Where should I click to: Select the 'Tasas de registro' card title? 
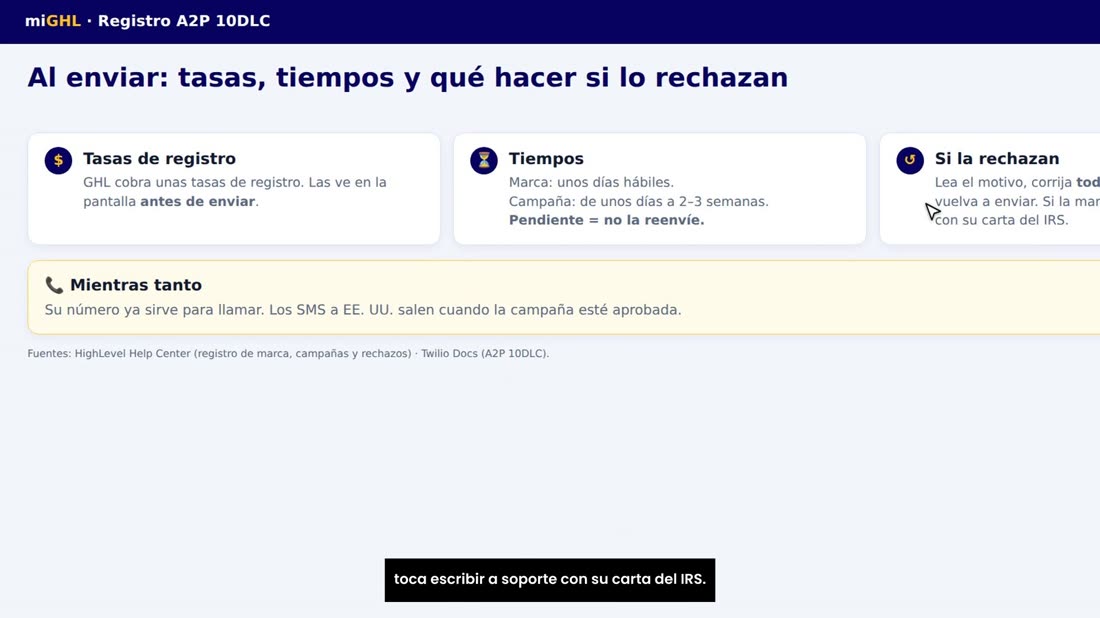(x=159, y=159)
